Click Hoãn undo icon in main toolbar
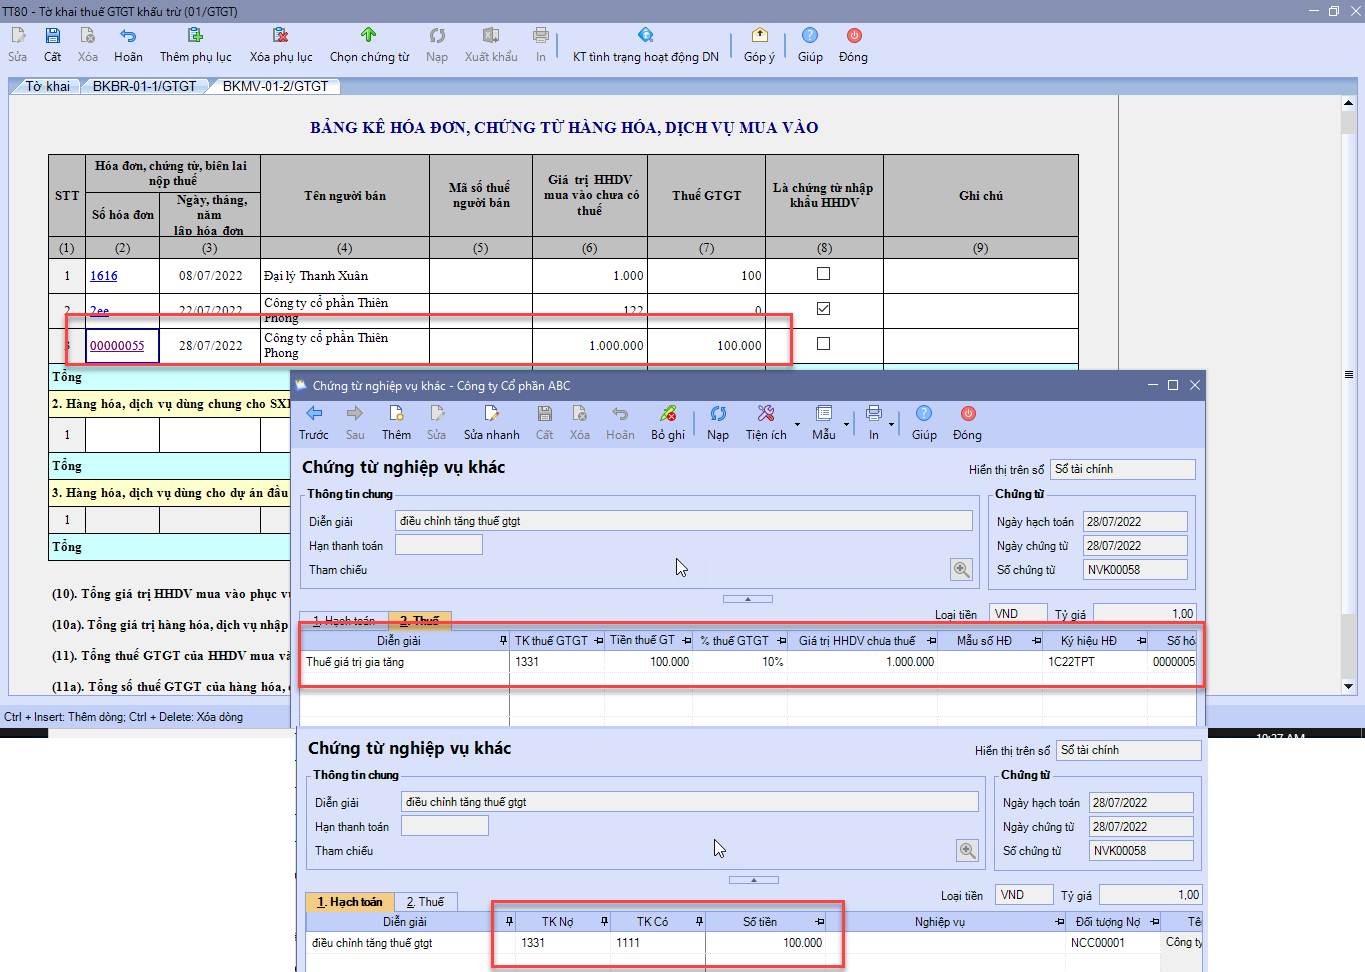Image resolution: width=1365 pixels, height=972 pixels. pos(128,36)
